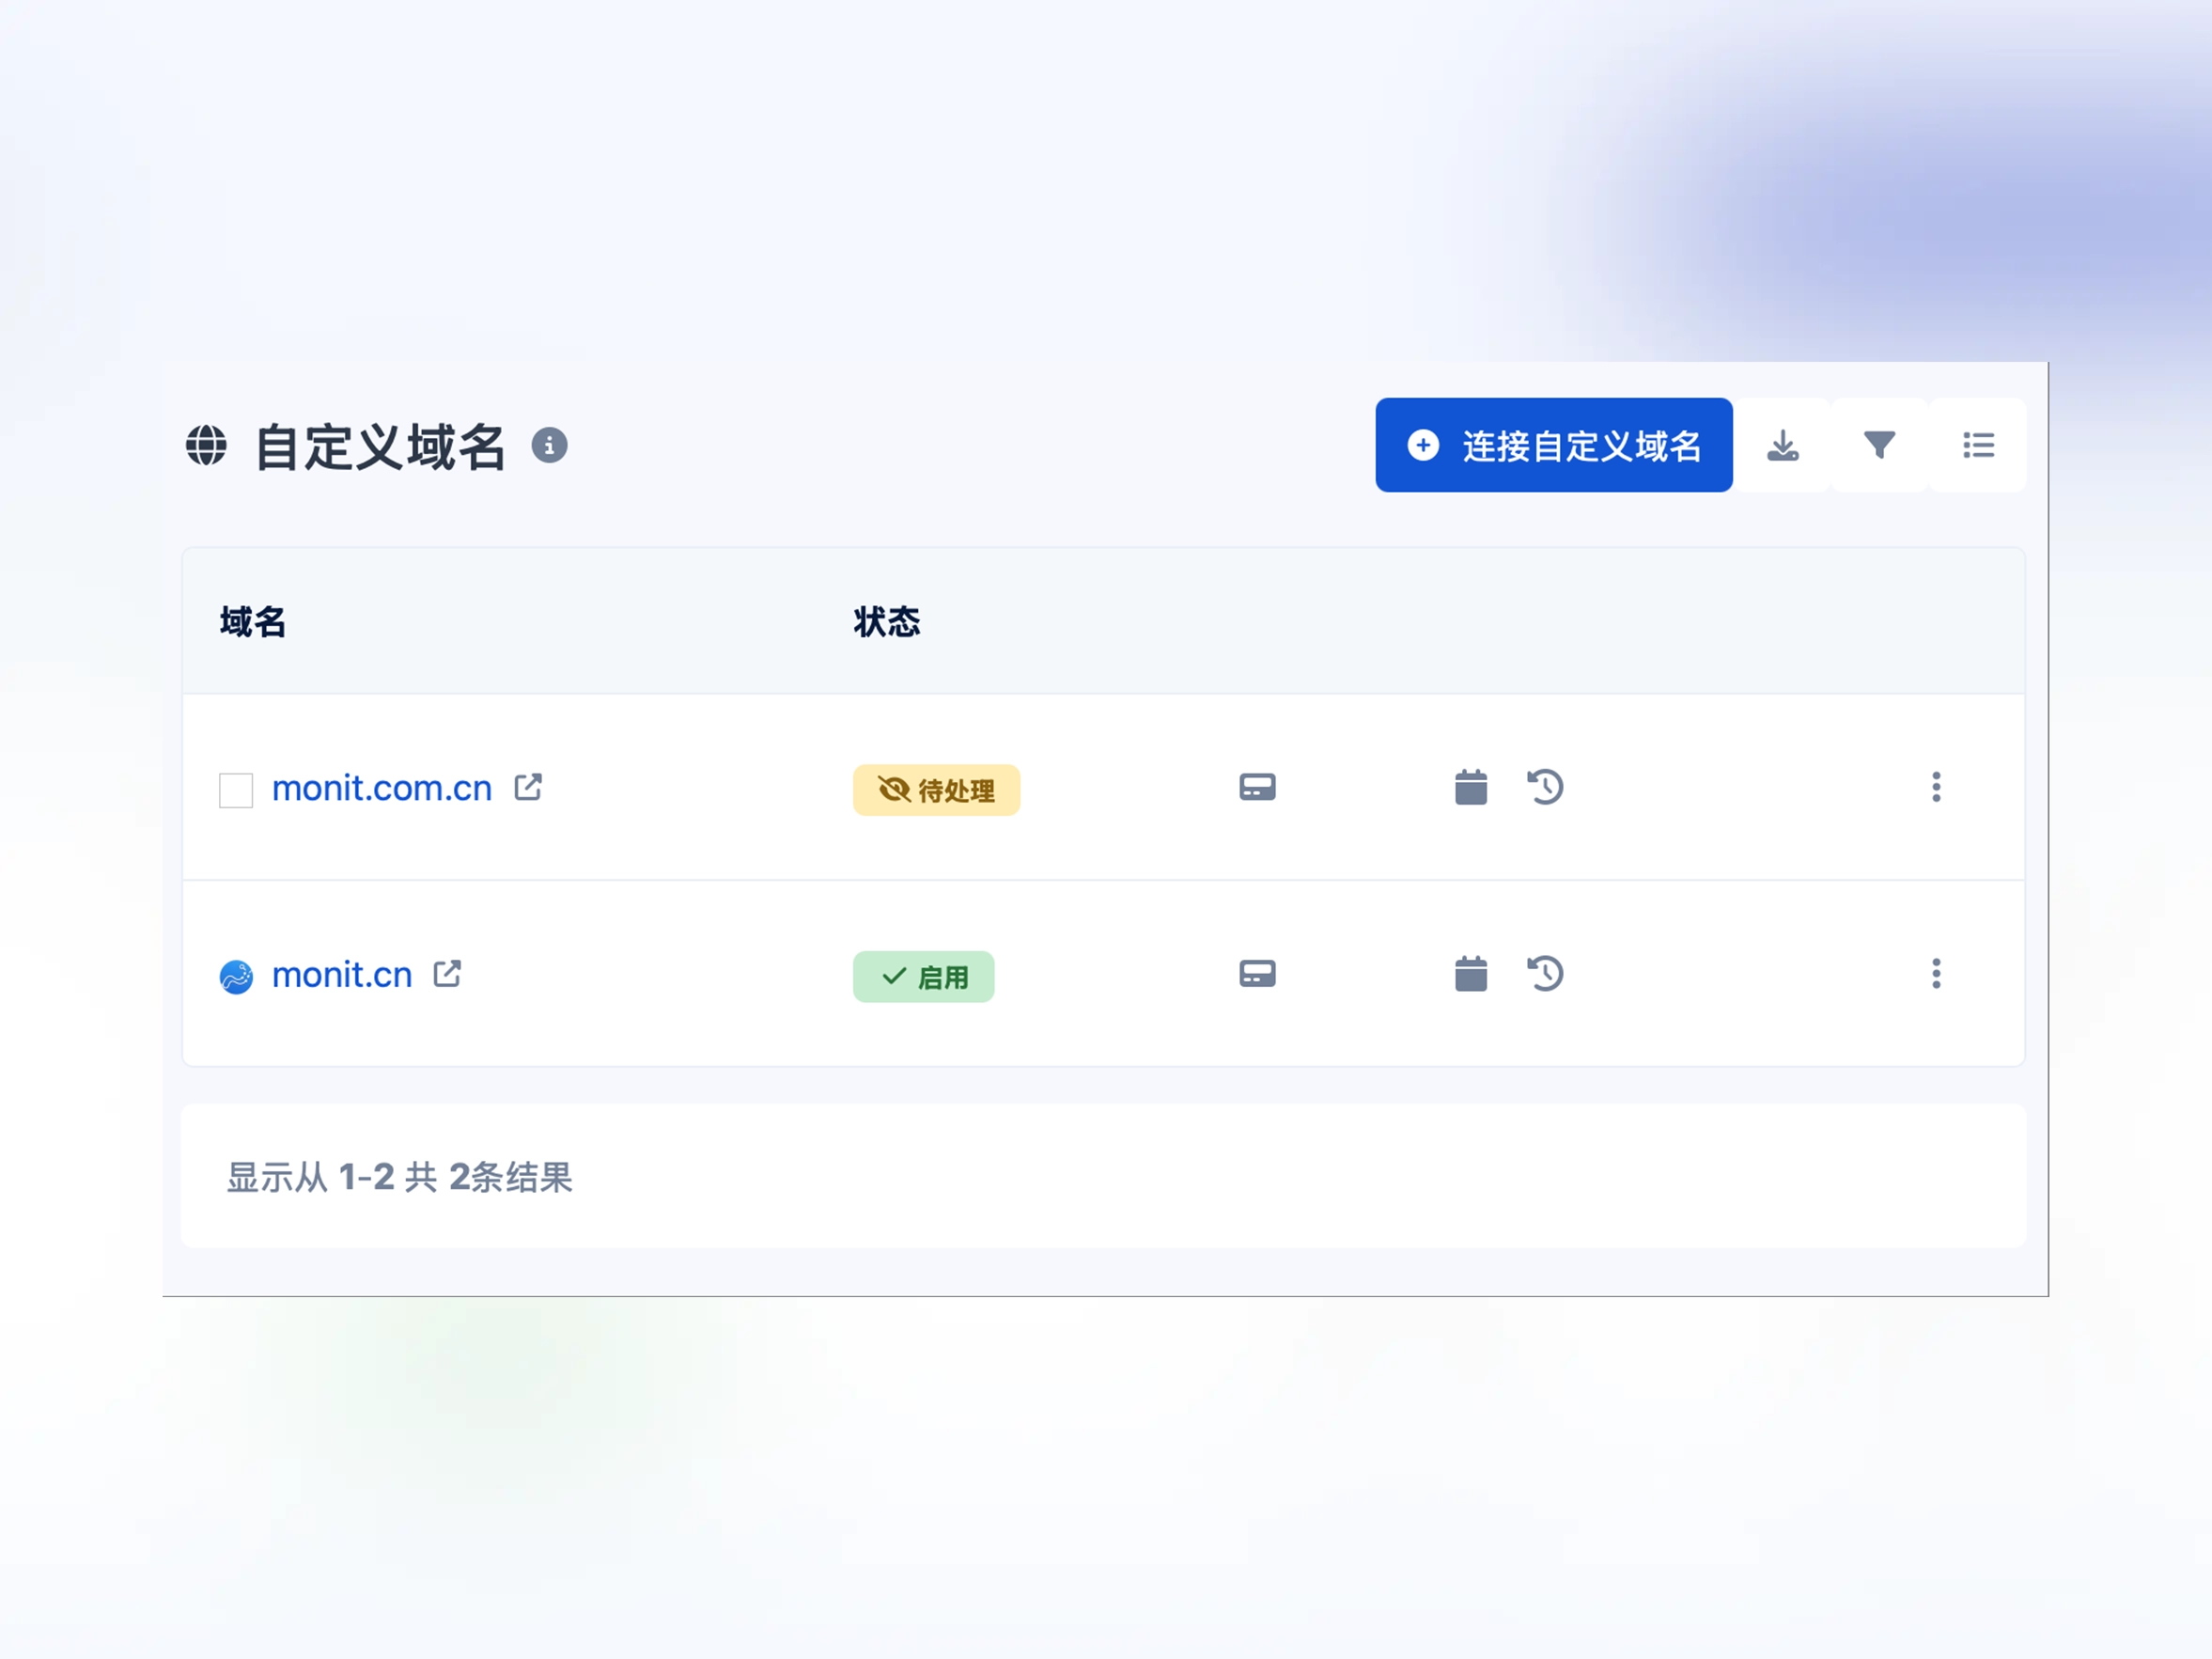The width and height of the screenshot is (2212, 1659).
Task: Click the card icon for monit.com.cn row
Action: click(x=1257, y=787)
